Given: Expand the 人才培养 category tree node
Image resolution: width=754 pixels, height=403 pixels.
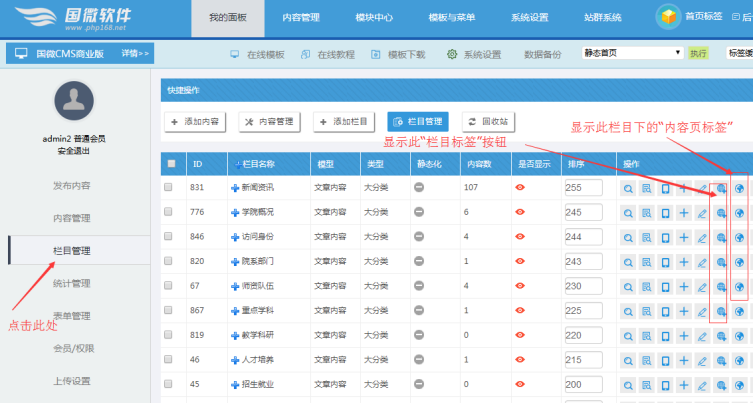Looking at the screenshot, I should click(233, 359).
